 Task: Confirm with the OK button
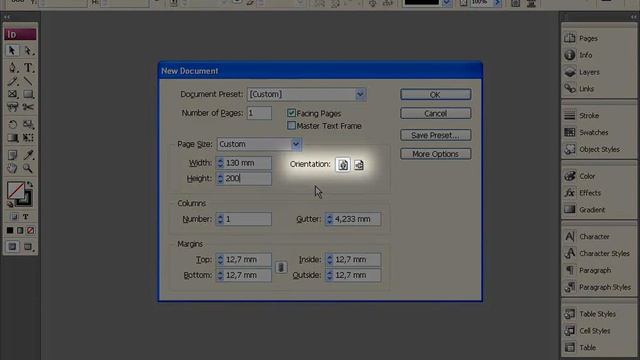(x=436, y=95)
